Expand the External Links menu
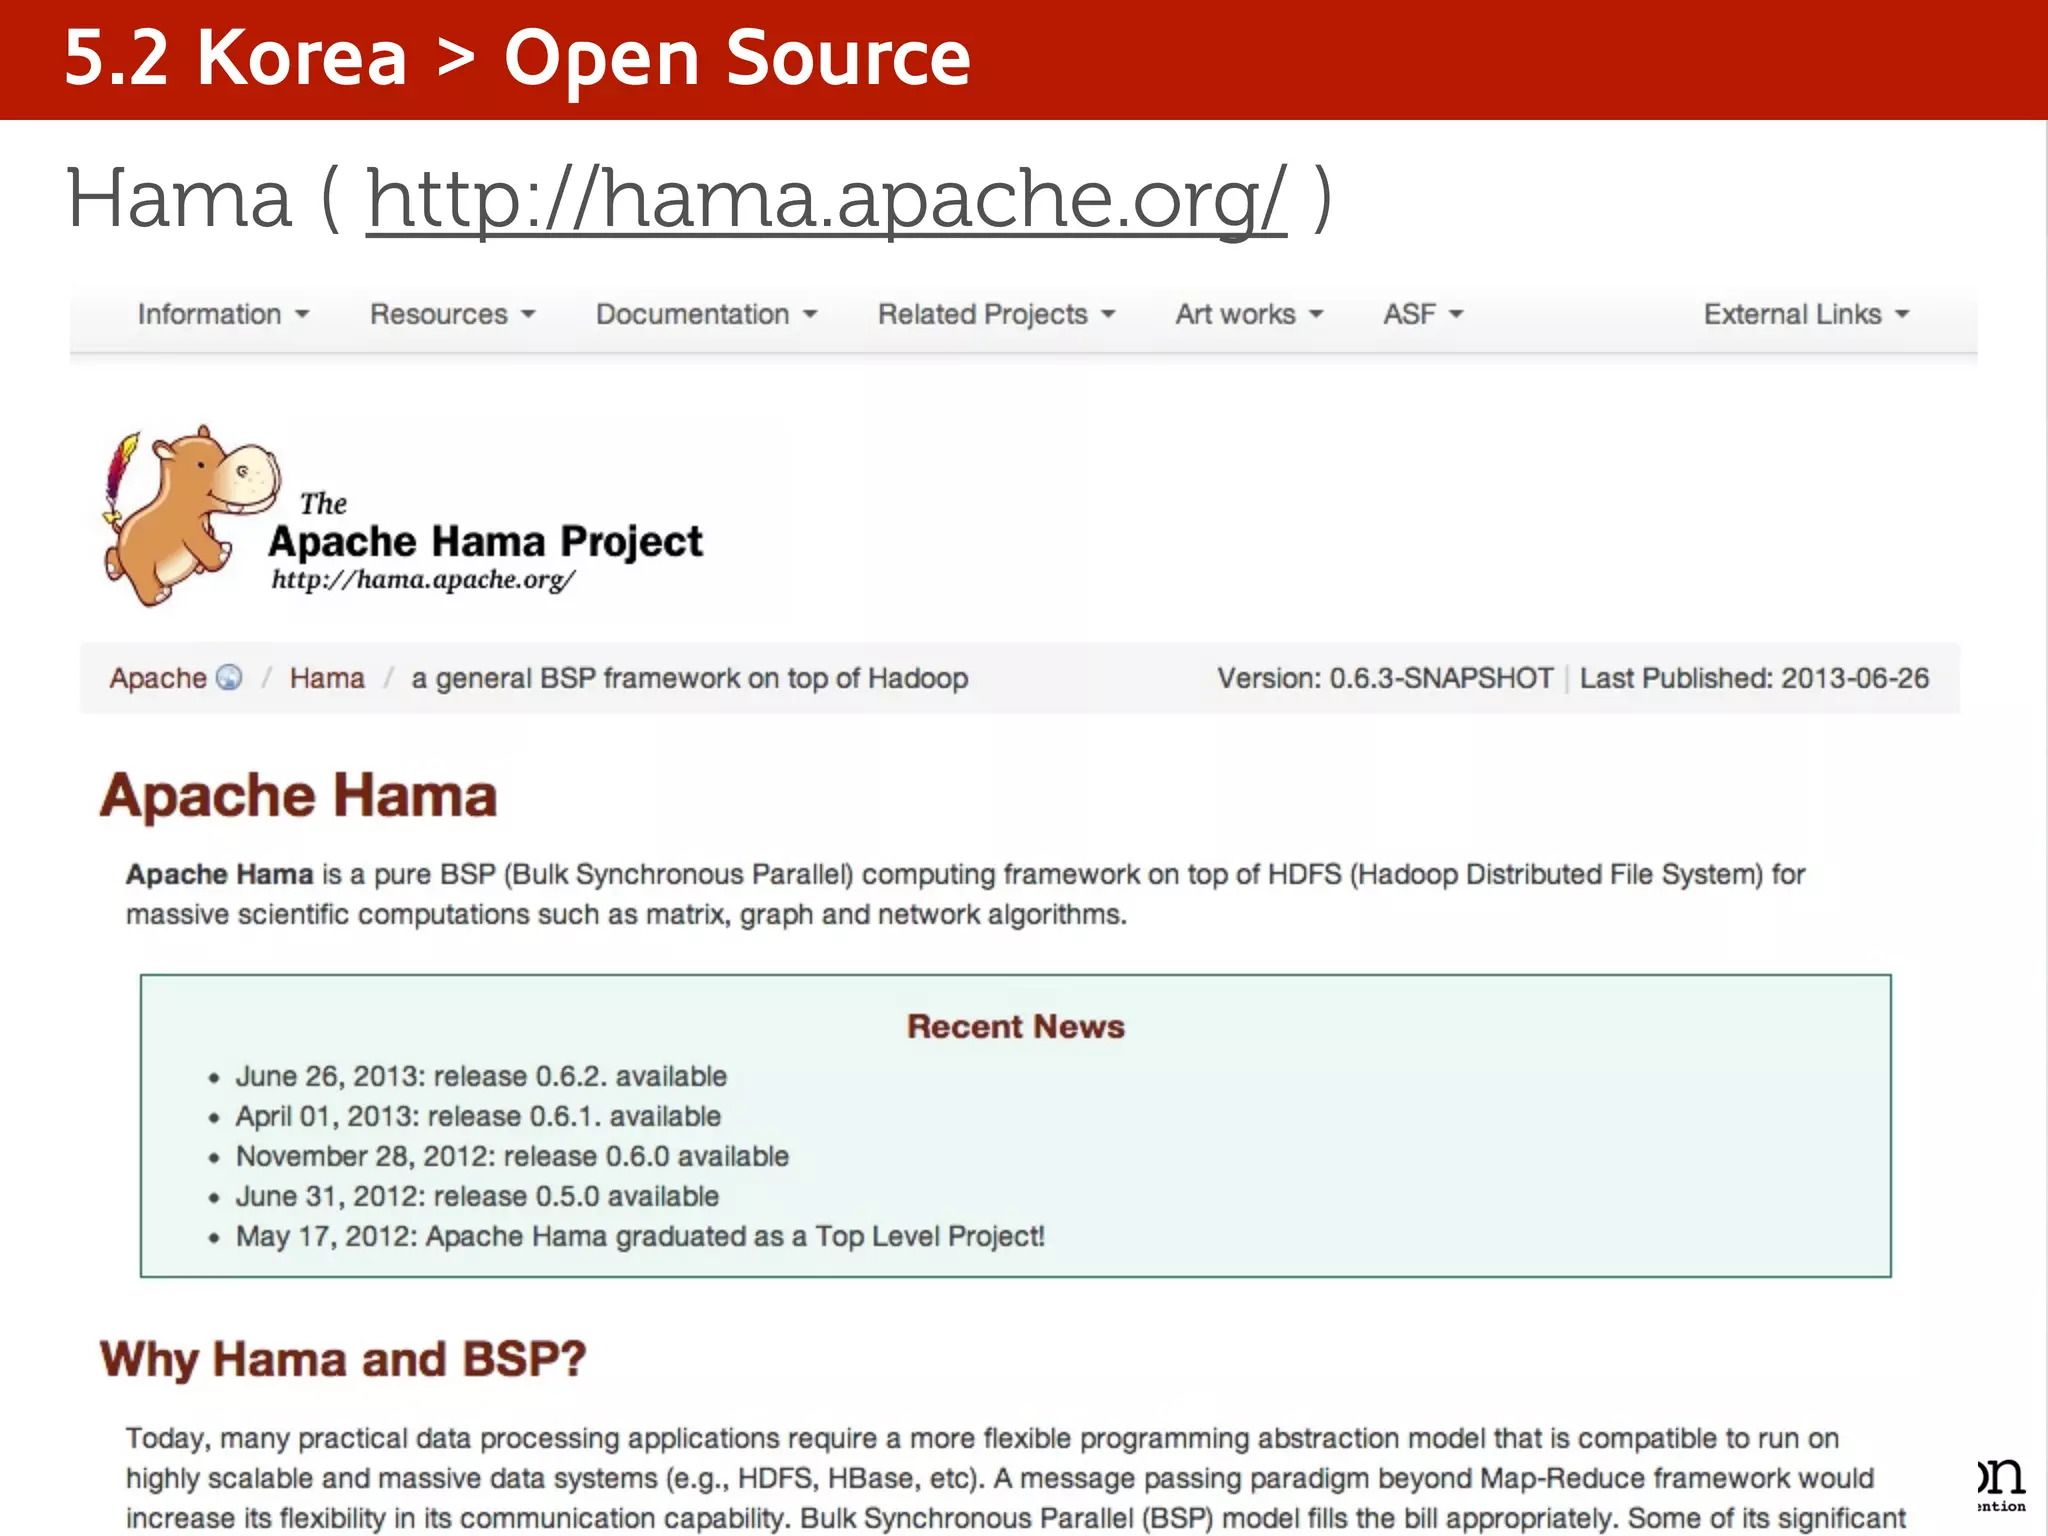 (x=1807, y=314)
